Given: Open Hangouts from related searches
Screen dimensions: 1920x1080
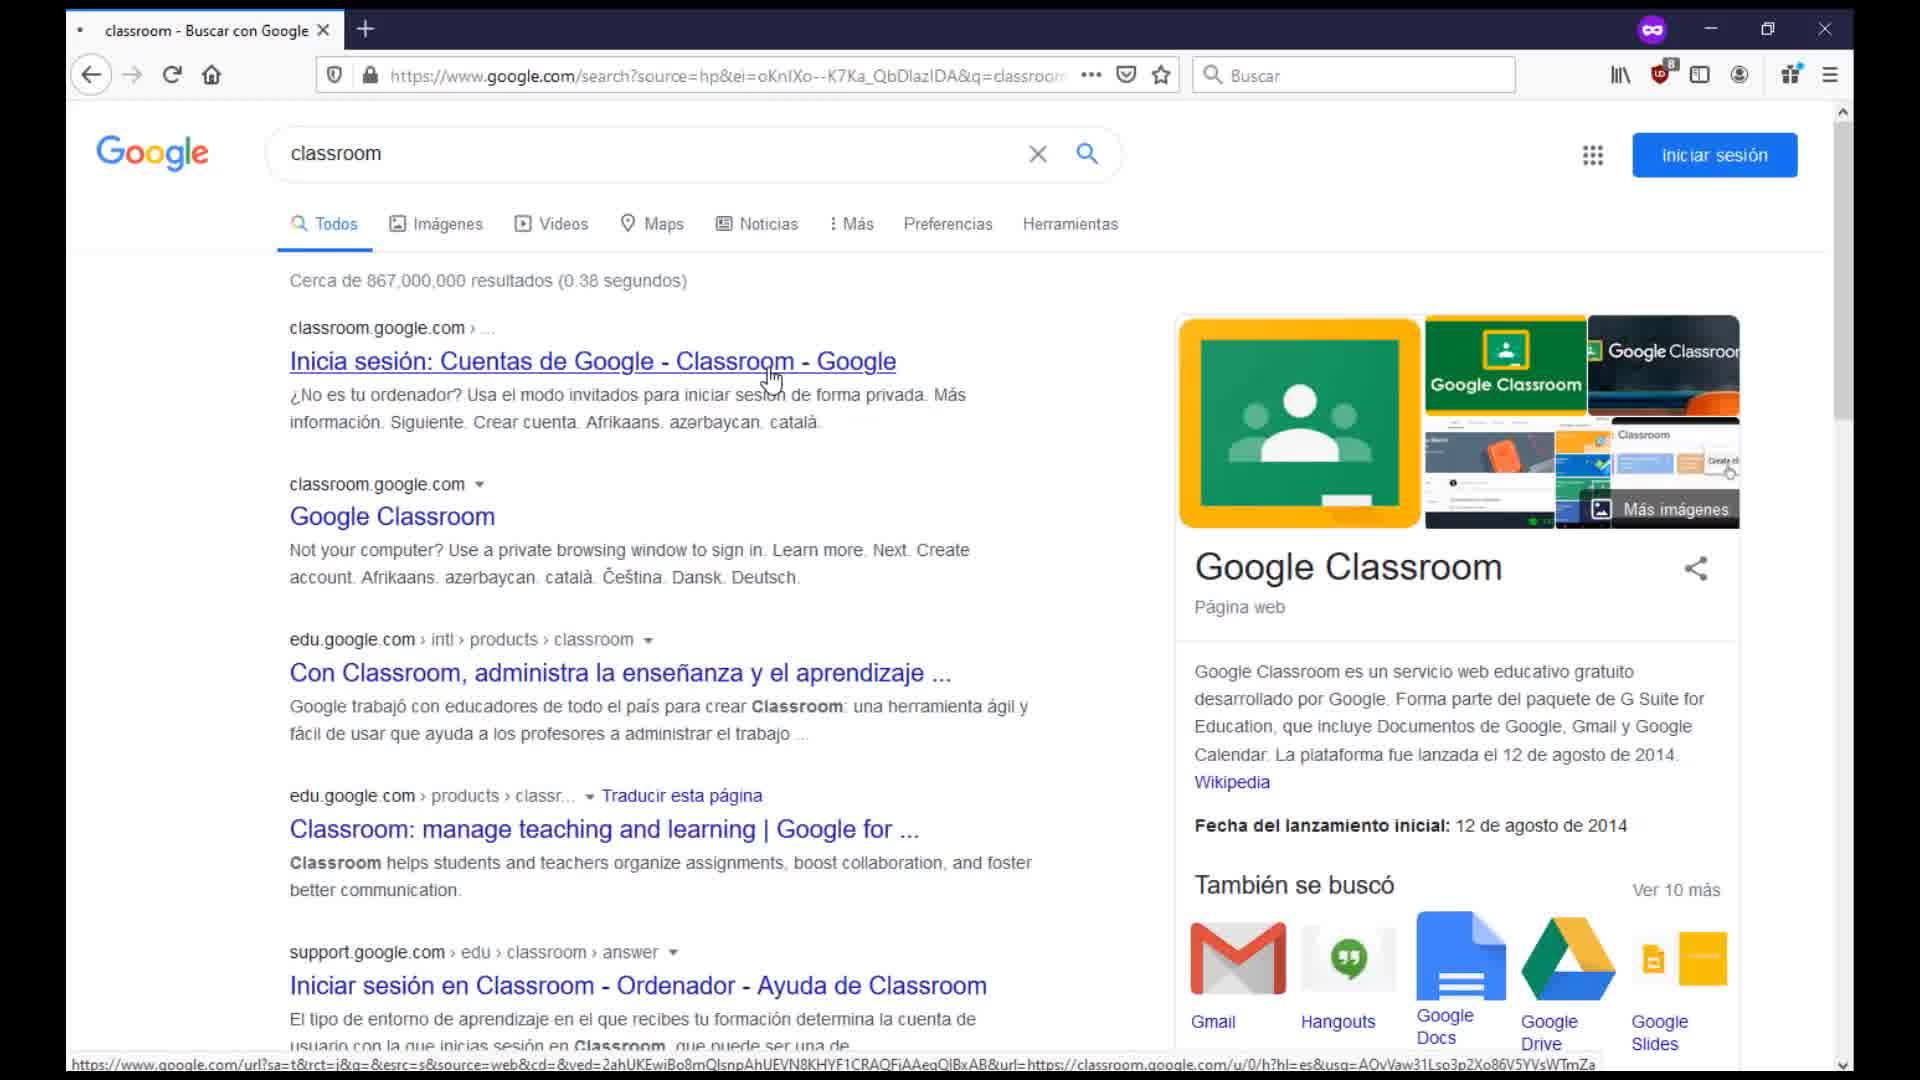Looking at the screenshot, I should pos(1349,976).
